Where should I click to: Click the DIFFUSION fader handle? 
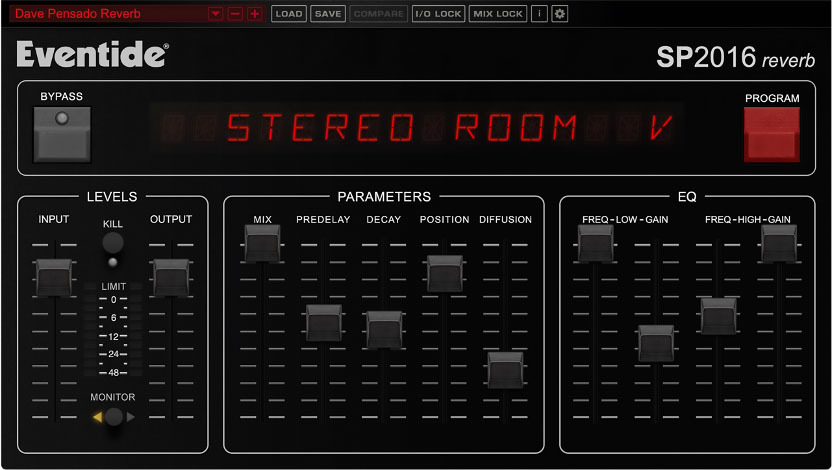tap(505, 370)
